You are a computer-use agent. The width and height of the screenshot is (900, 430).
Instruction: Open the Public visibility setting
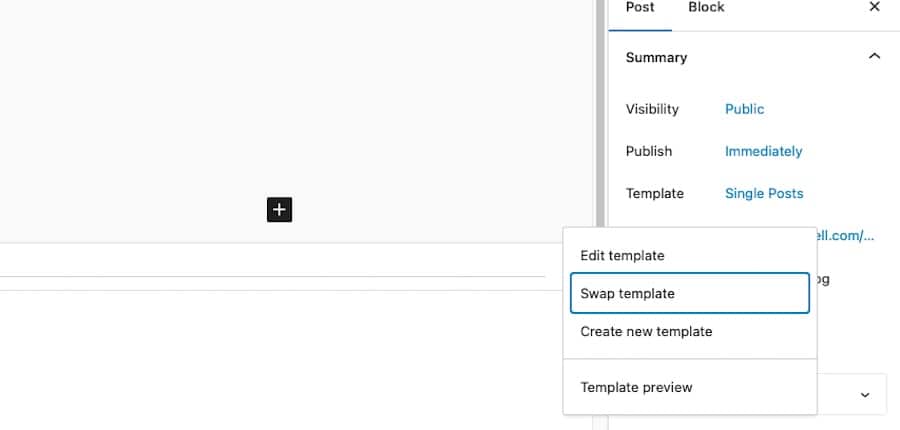pos(744,109)
